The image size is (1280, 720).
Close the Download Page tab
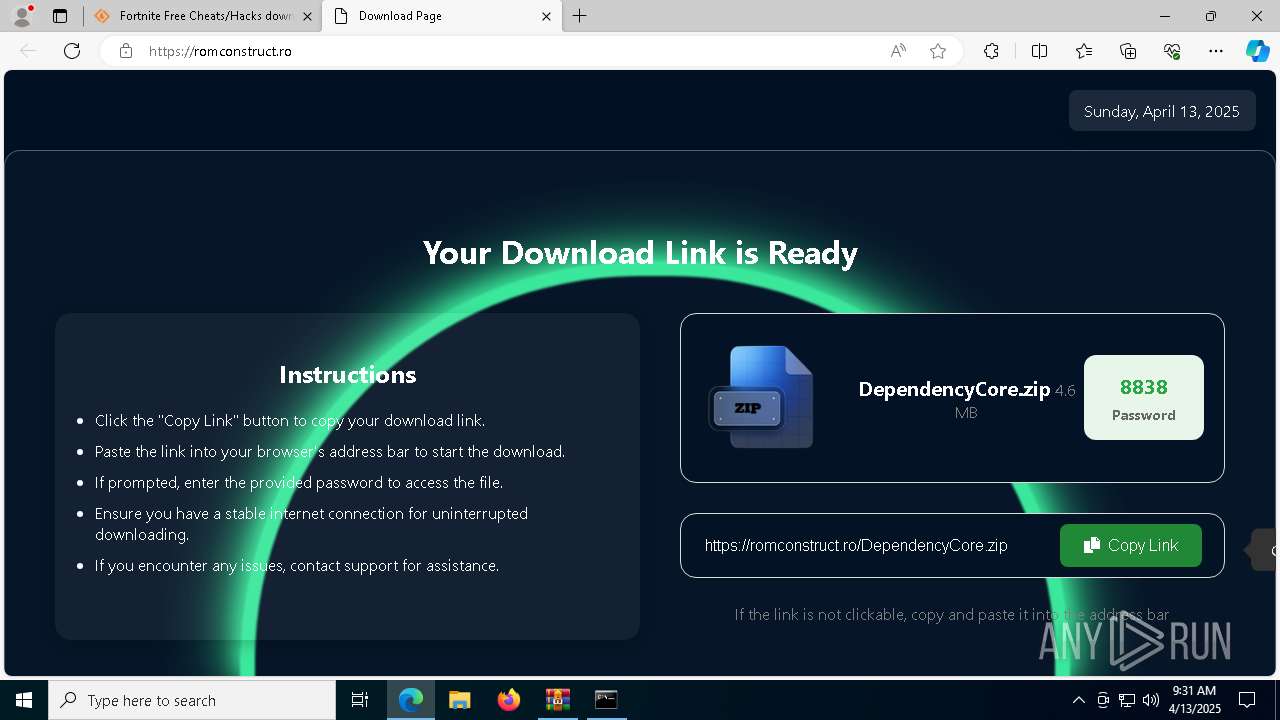[546, 16]
